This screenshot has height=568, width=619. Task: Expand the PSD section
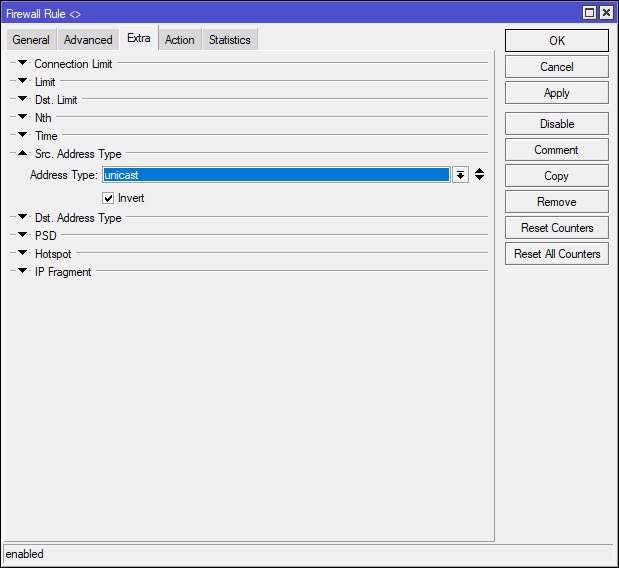tap(23, 235)
